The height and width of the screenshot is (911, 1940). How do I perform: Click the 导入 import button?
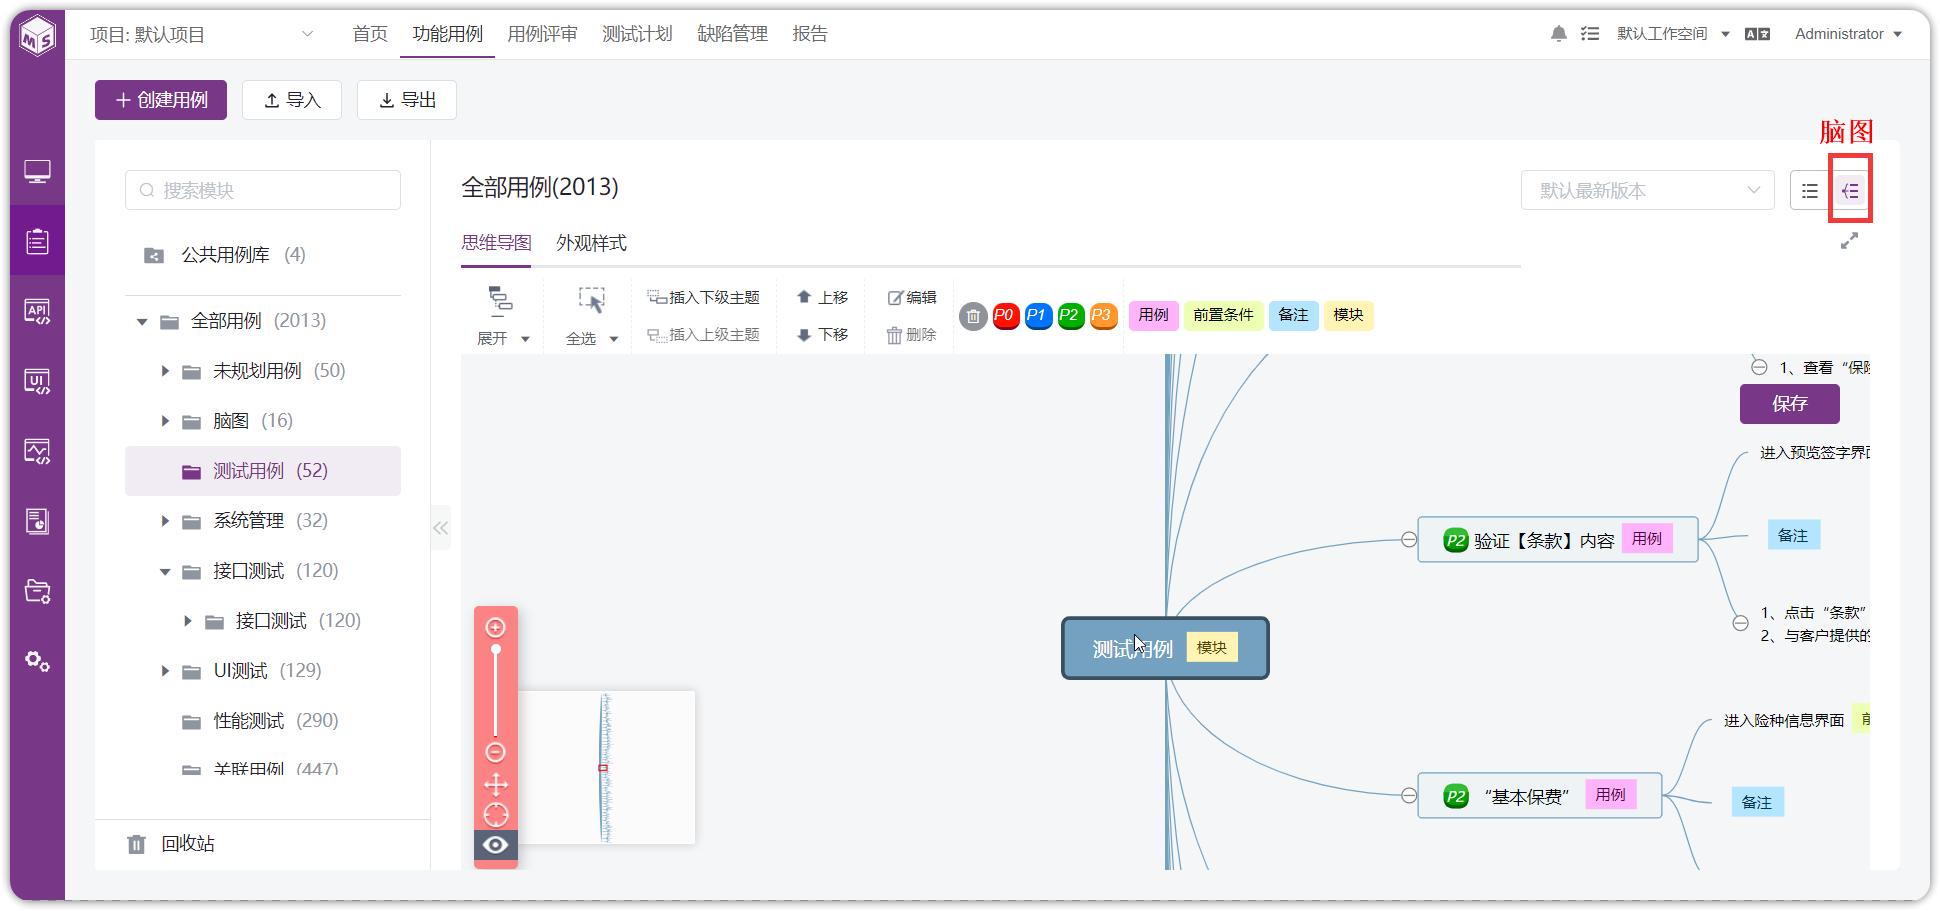pyautogui.click(x=292, y=100)
